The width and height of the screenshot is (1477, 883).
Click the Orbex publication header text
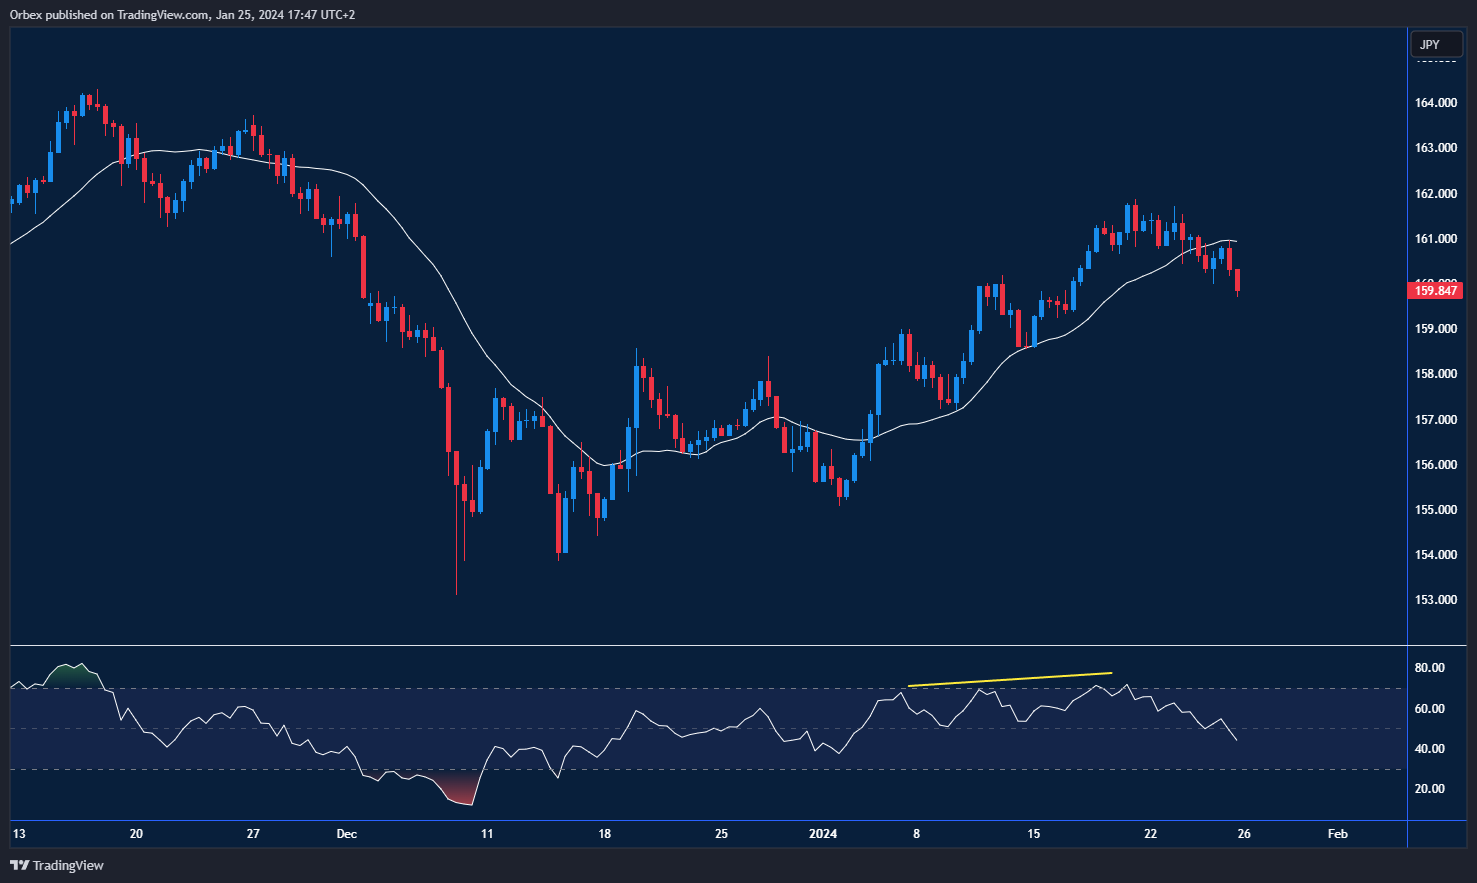point(180,15)
